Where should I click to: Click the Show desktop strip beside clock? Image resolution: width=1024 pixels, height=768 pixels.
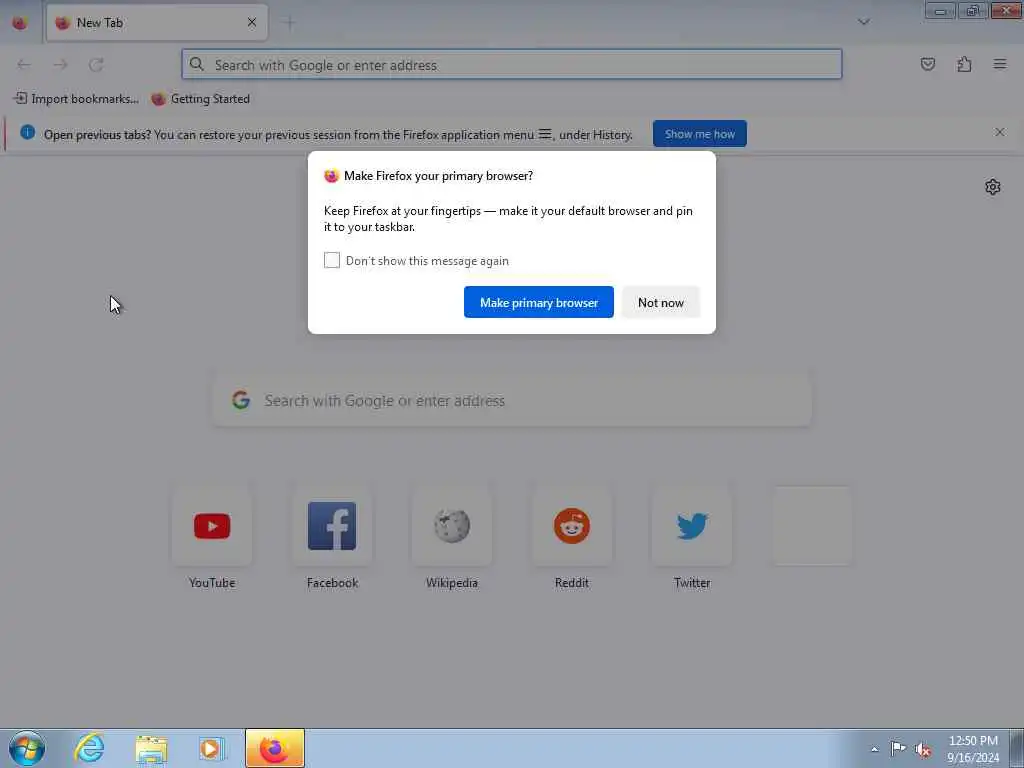pyautogui.click(x=1017, y=748)
